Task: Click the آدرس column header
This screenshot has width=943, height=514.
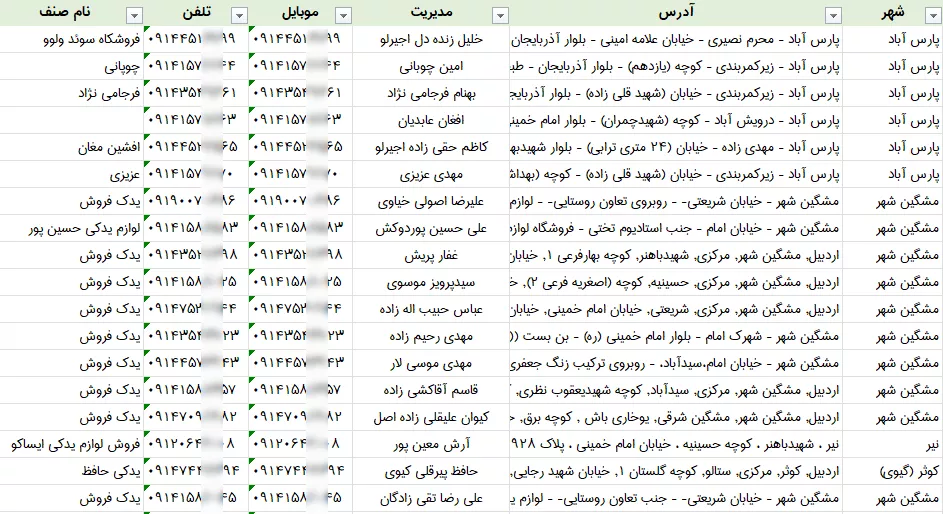Action: (676, 12)
